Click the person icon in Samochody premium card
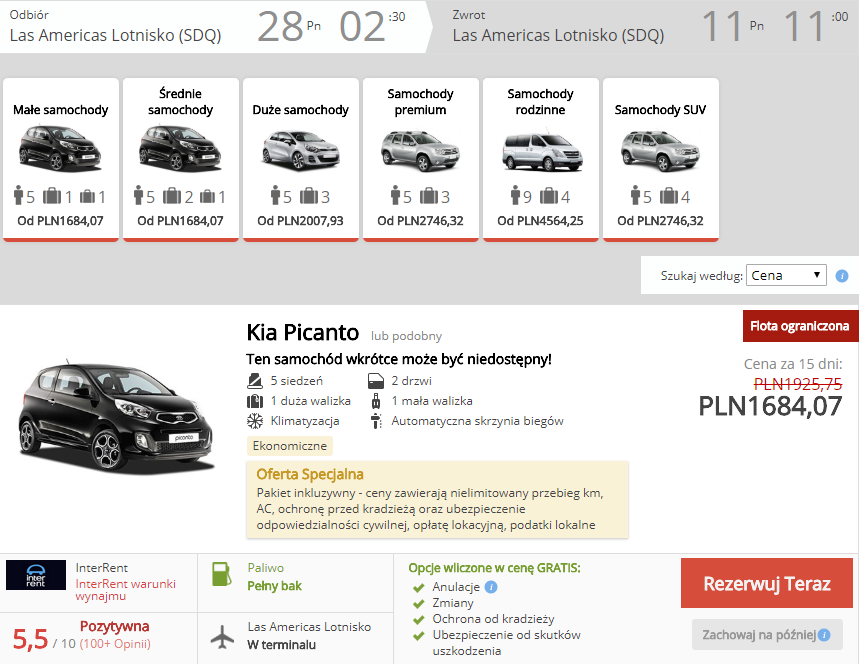Screen dimensions: 859x664 click(396, 195)
